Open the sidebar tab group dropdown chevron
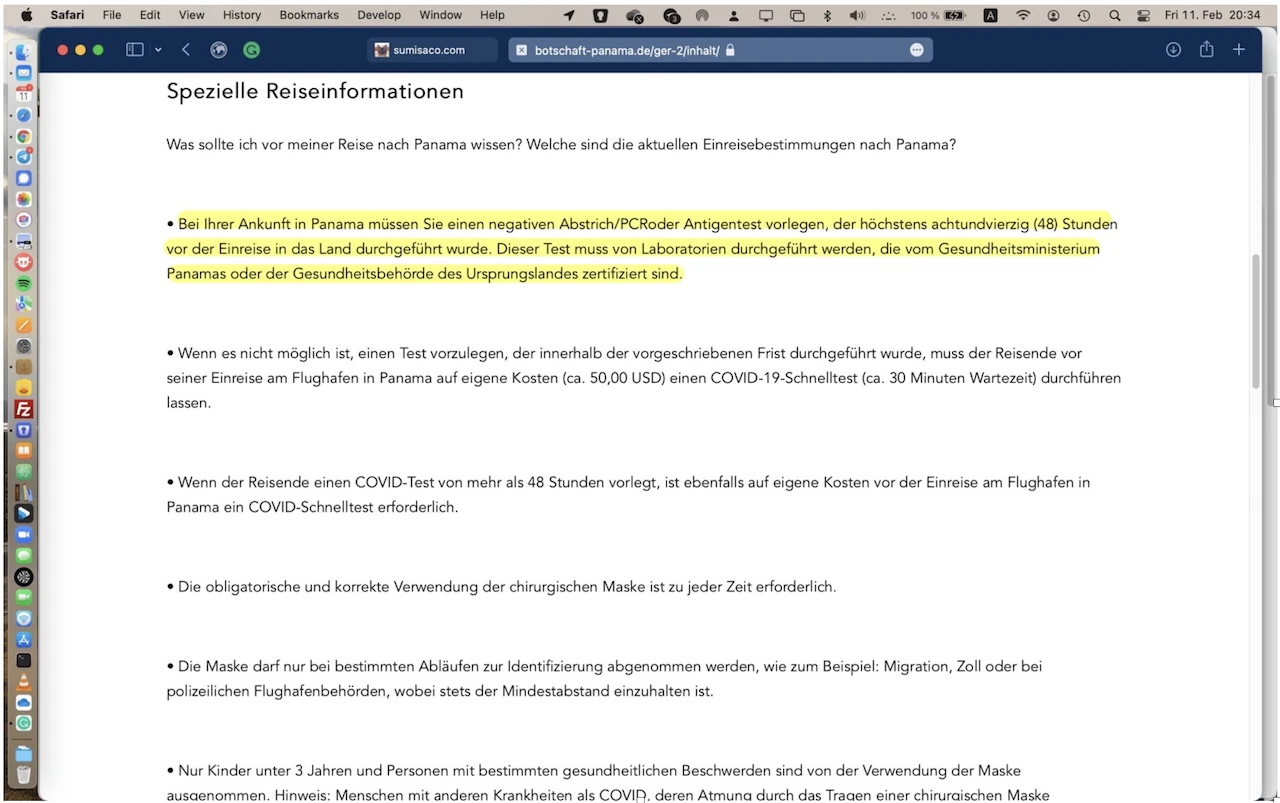 158,50
